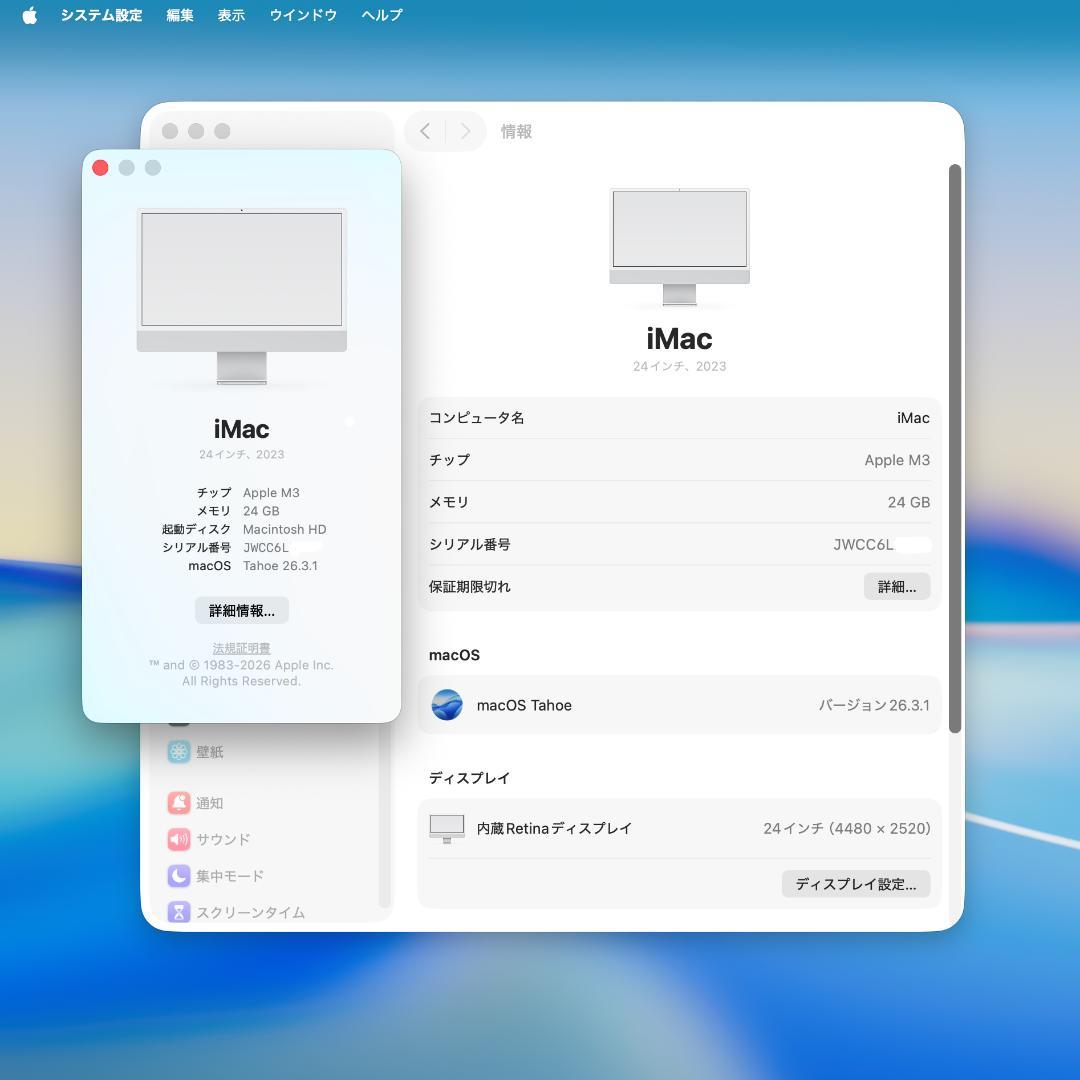Click the Apple M3 value in Settings
The height and width of the screenshot is (1080, 1080).
pos(897,460)
